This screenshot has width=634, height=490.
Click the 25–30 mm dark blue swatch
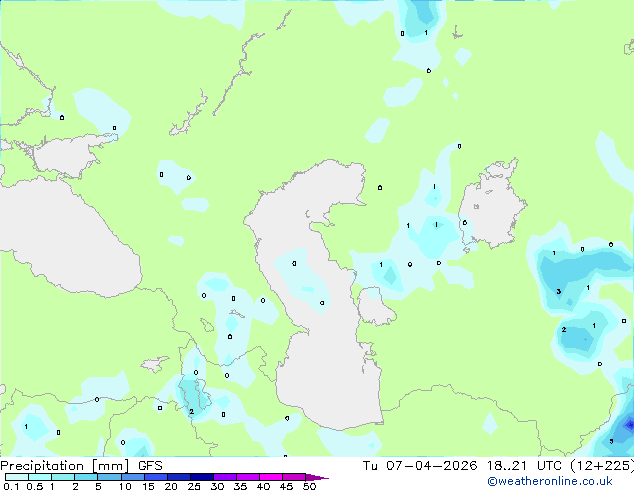point(202,477)
